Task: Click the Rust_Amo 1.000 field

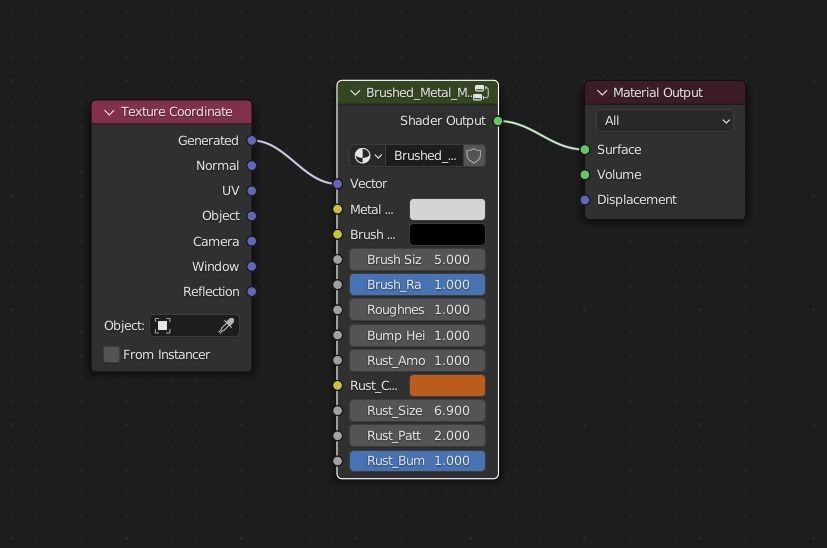Action: 417,360
